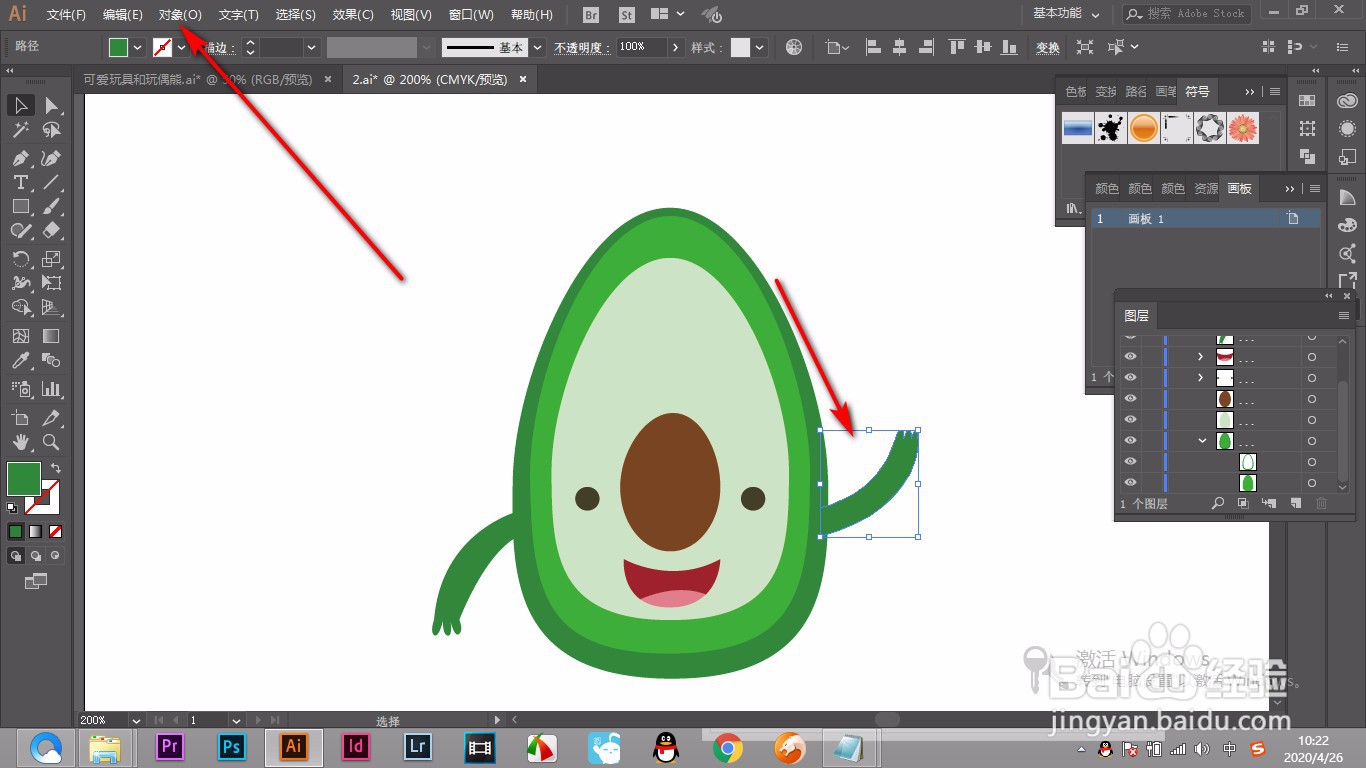This screenshot has width=1366, height=768.
Task: Click the green fill color swatch in toolbox
Action: tap(23, 479)
